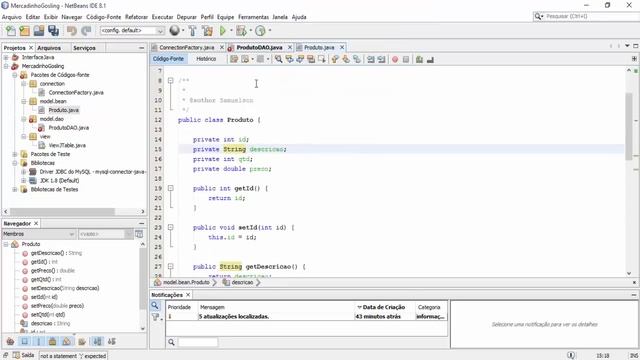The width and height of the screenshot is (640, 360).
Task: Switch to ConnectionFactory.java editor tab
Action: (187, 47)
